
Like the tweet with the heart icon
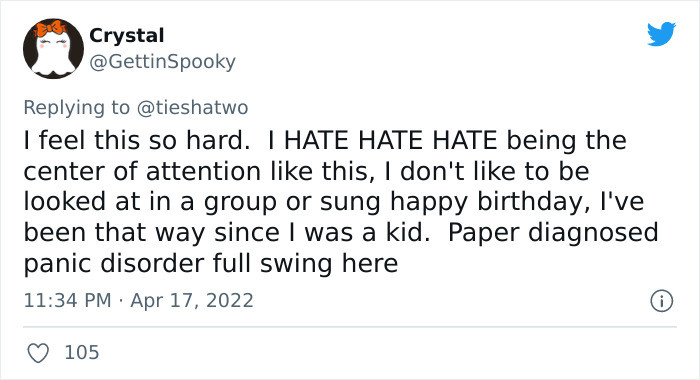point(38,353)
